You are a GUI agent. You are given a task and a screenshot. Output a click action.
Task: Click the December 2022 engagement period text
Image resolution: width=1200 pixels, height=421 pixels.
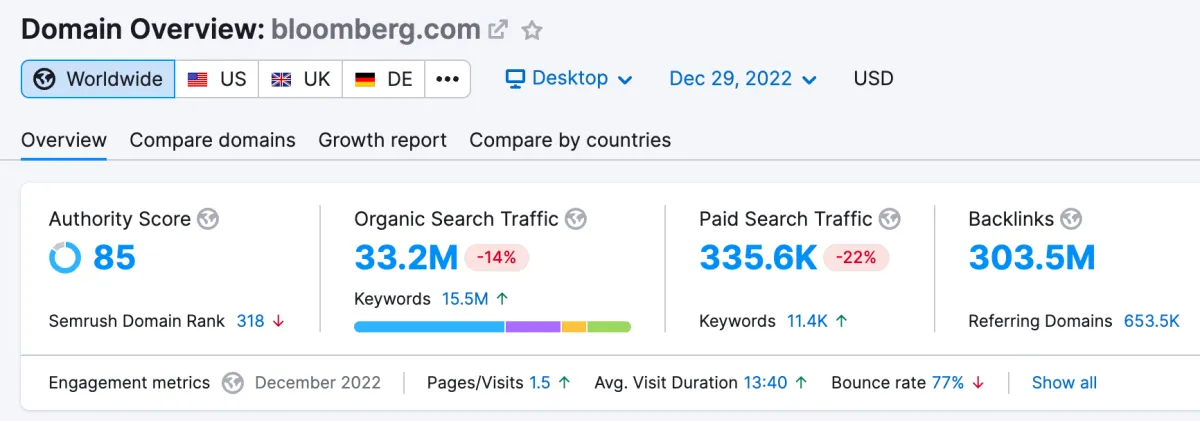pos(318,383)
